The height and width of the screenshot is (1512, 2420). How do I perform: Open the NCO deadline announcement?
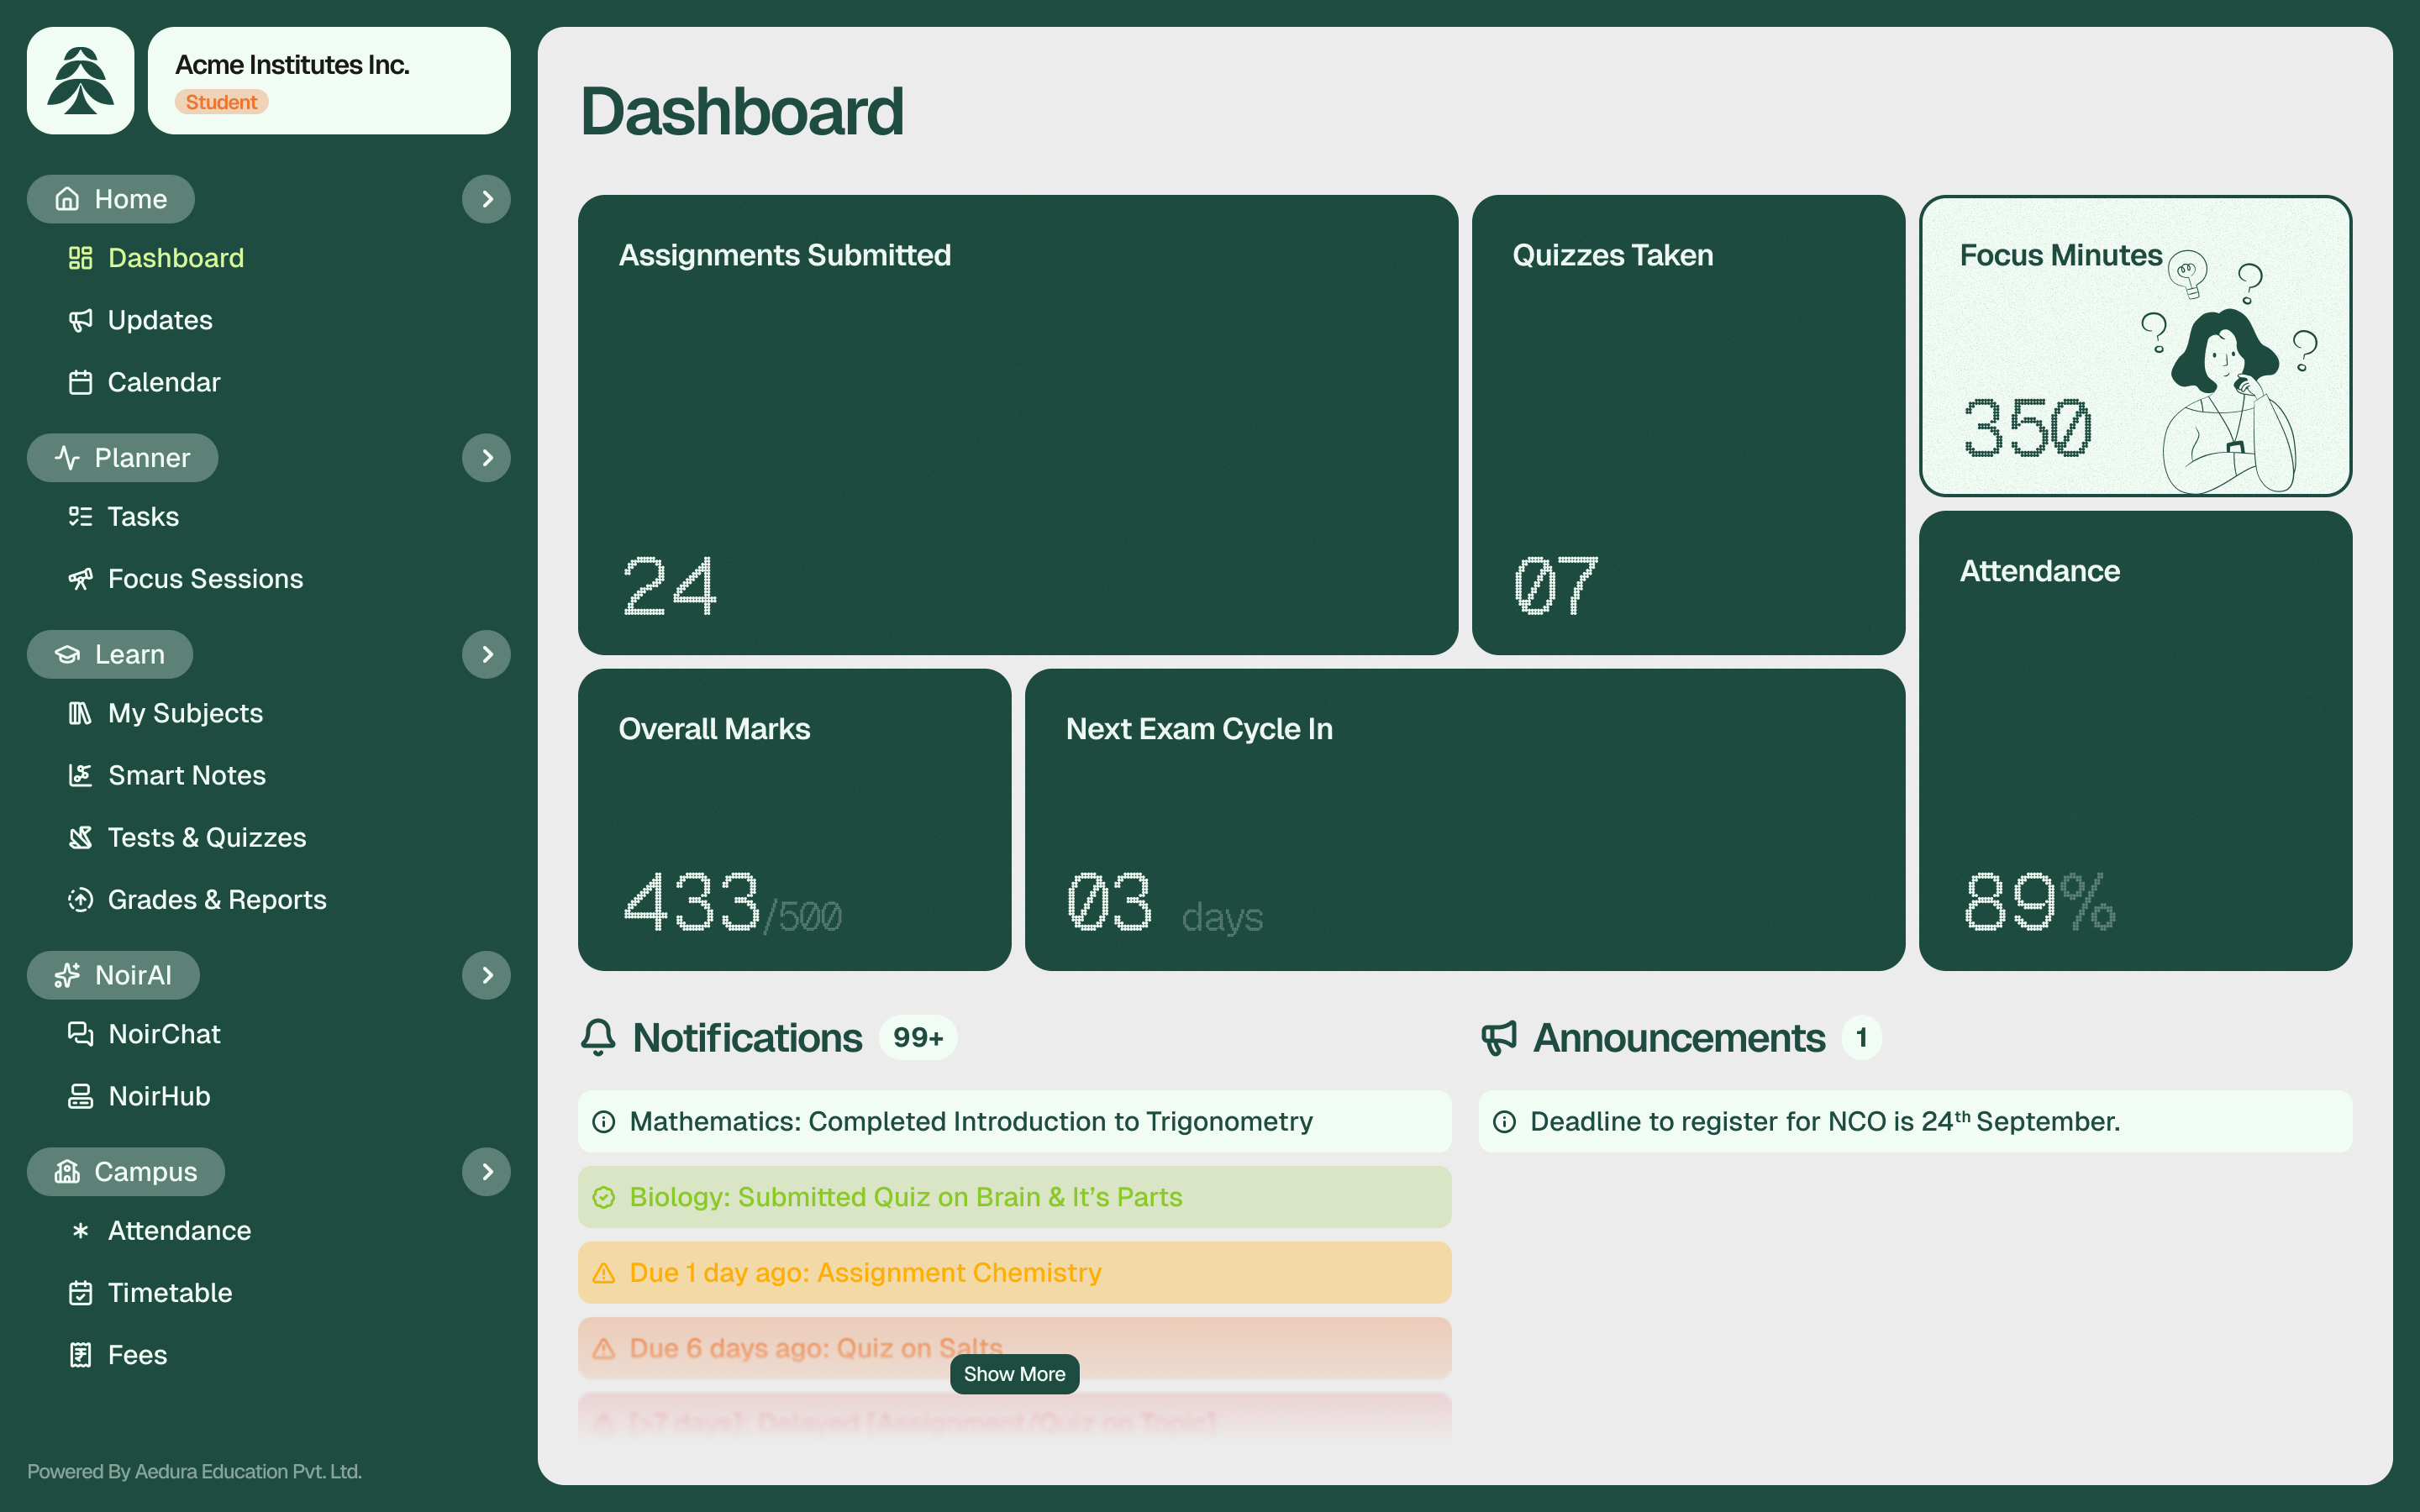(1915, 1121)
